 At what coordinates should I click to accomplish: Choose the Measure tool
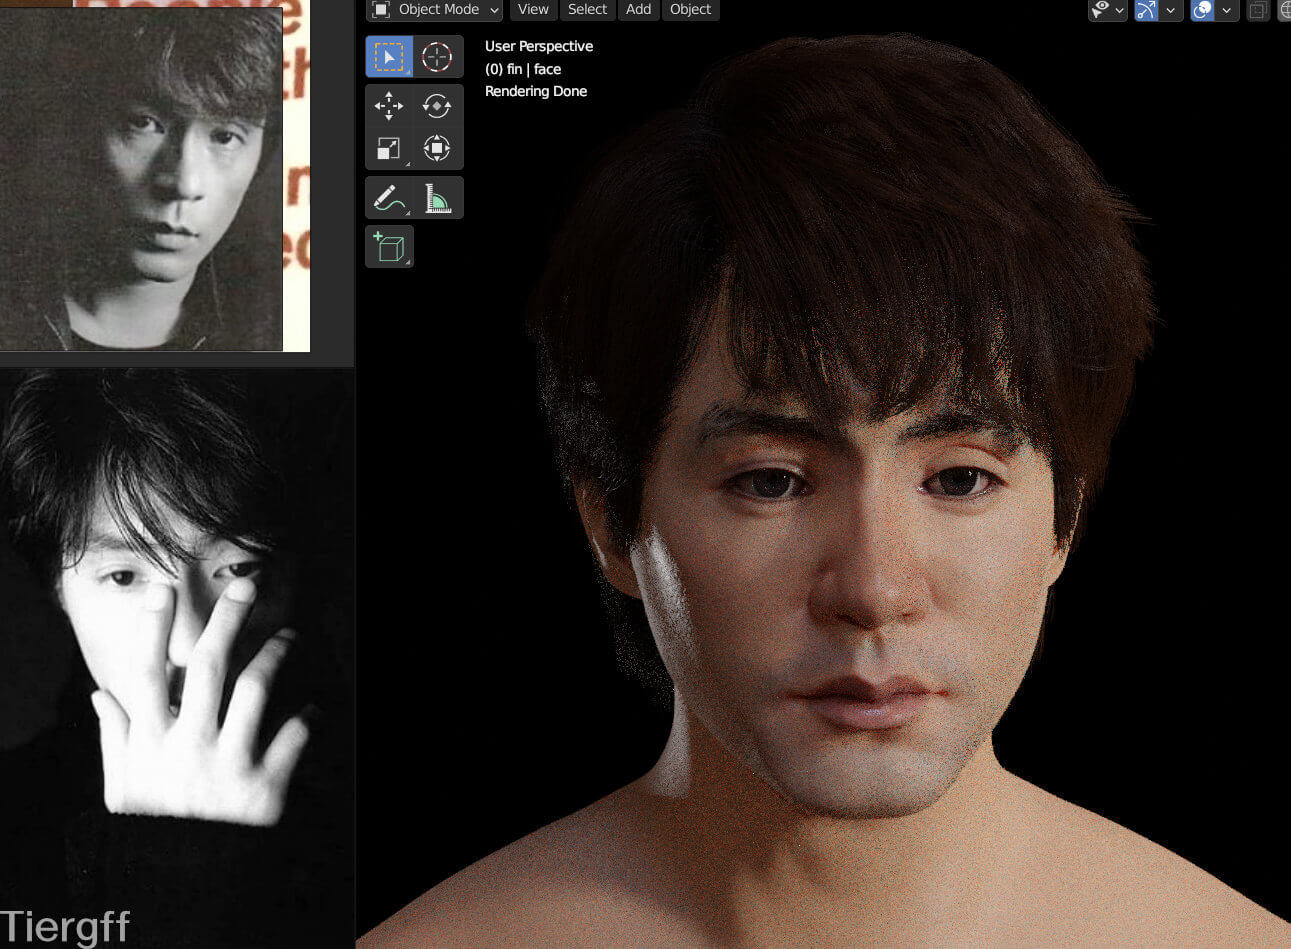tap(437, 198)
